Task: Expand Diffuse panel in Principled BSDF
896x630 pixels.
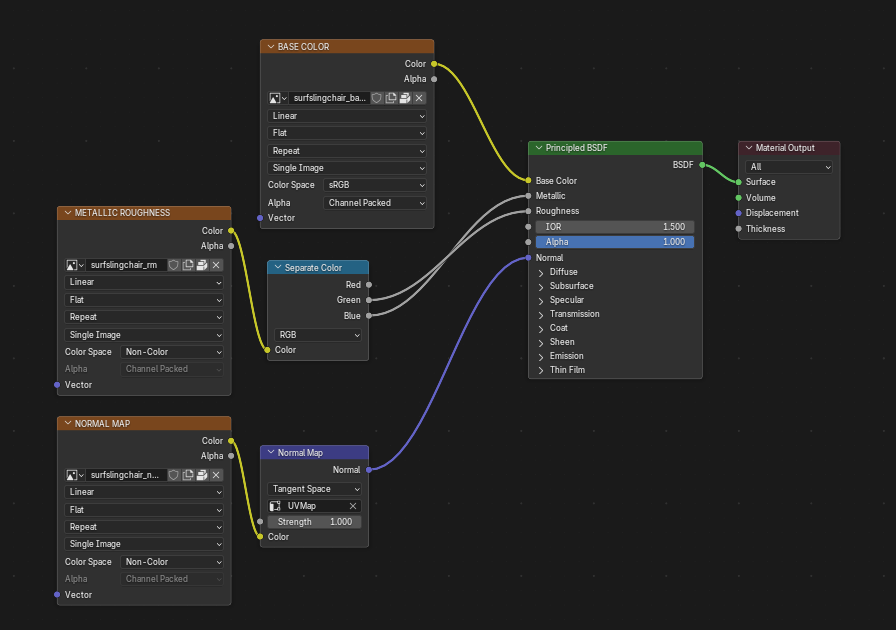Action: [x=541, y=273]
